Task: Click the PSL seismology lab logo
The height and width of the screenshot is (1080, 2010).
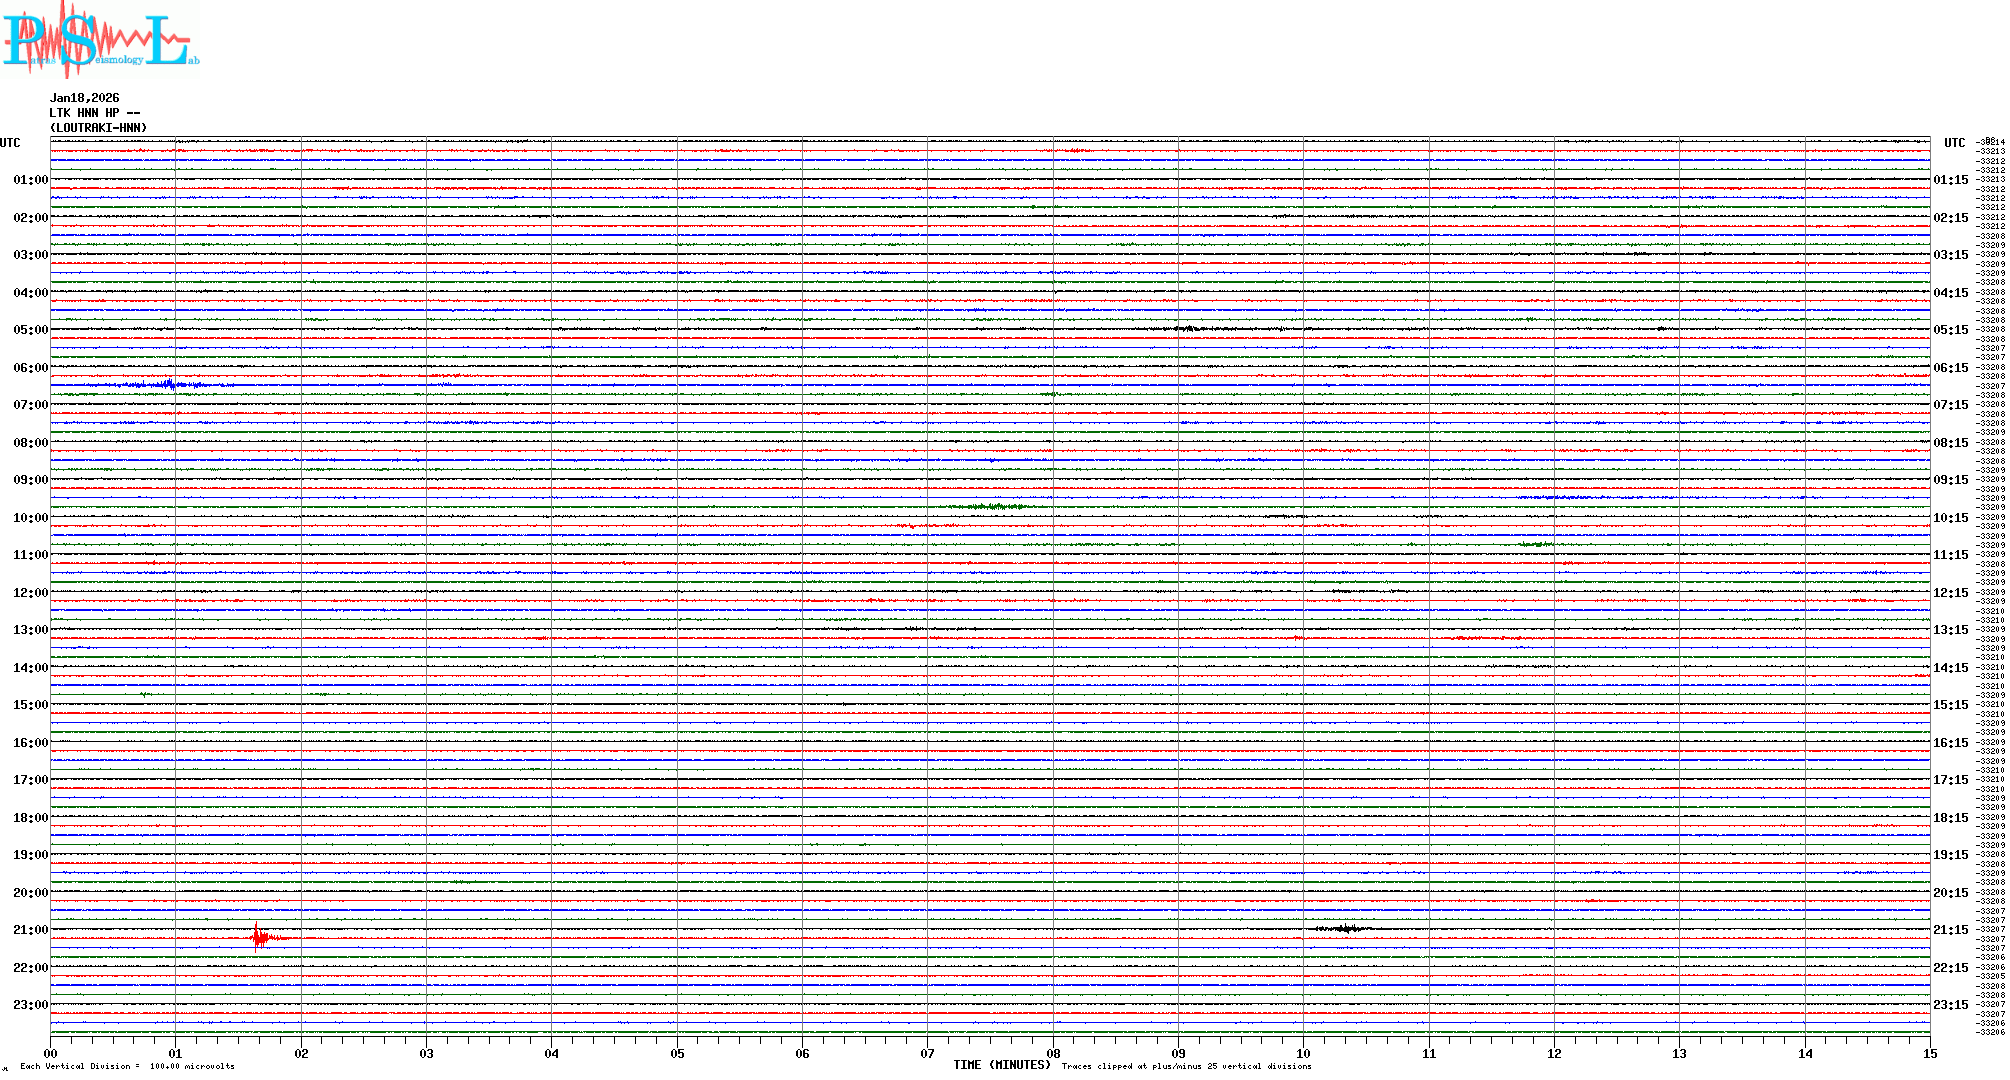Action: 100,40
